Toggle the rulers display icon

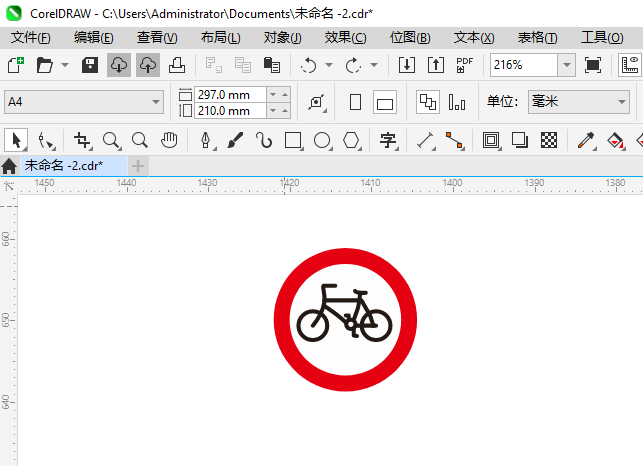630,65
